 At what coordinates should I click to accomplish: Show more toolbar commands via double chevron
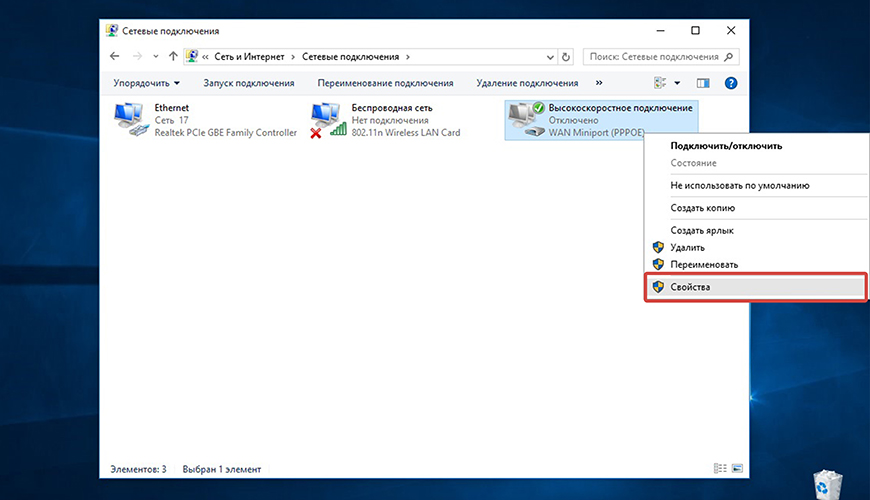pyautogui.click(x=599, y=83)
